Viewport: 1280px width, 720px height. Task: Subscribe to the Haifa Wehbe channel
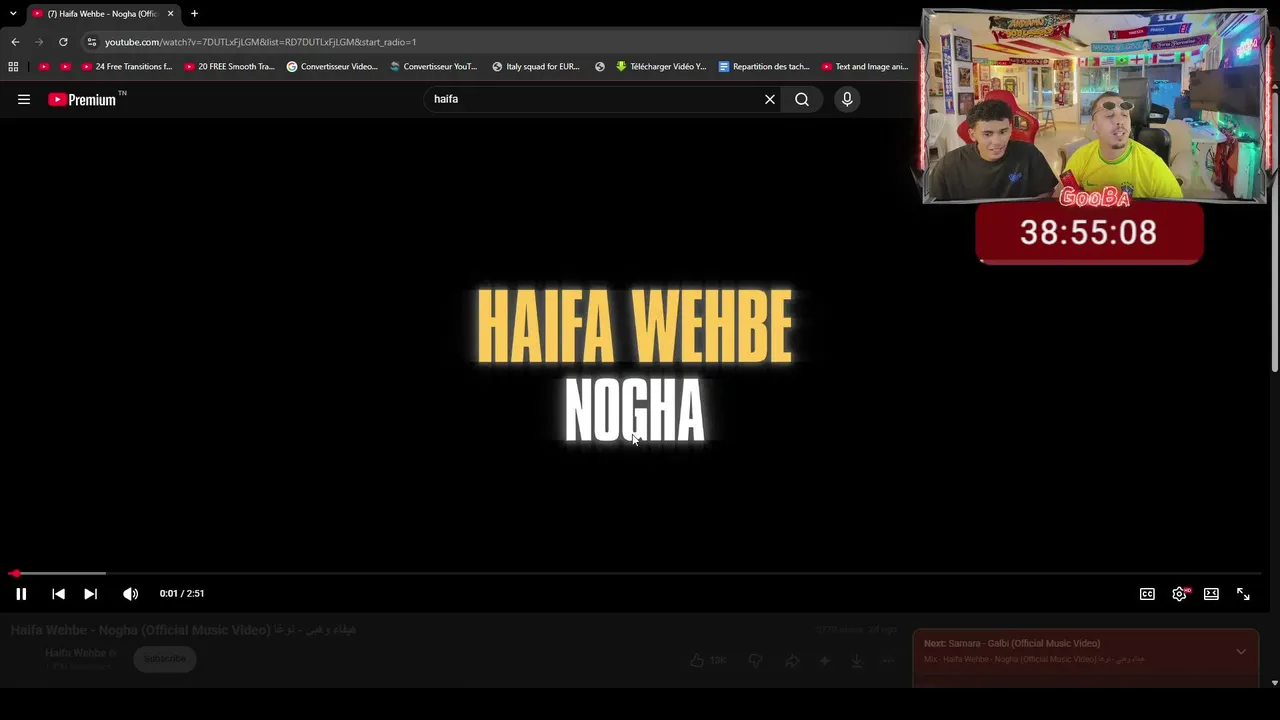165,659
